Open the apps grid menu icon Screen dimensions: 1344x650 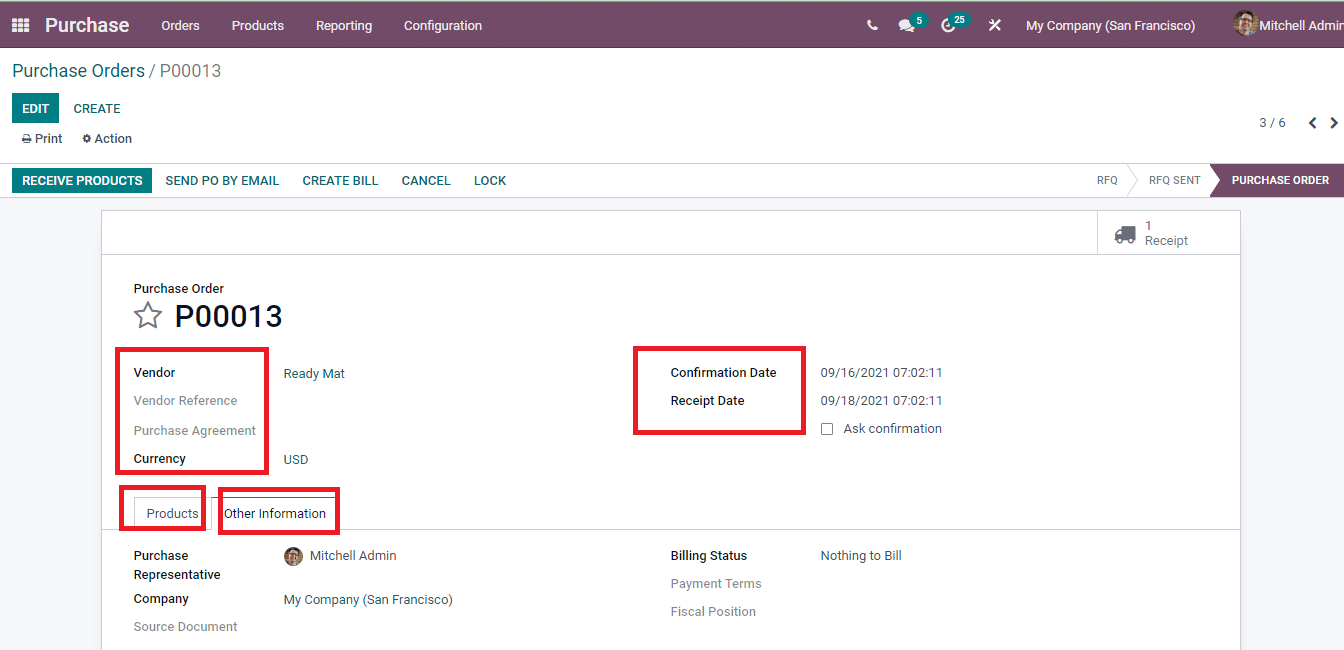tap(20, 25)
